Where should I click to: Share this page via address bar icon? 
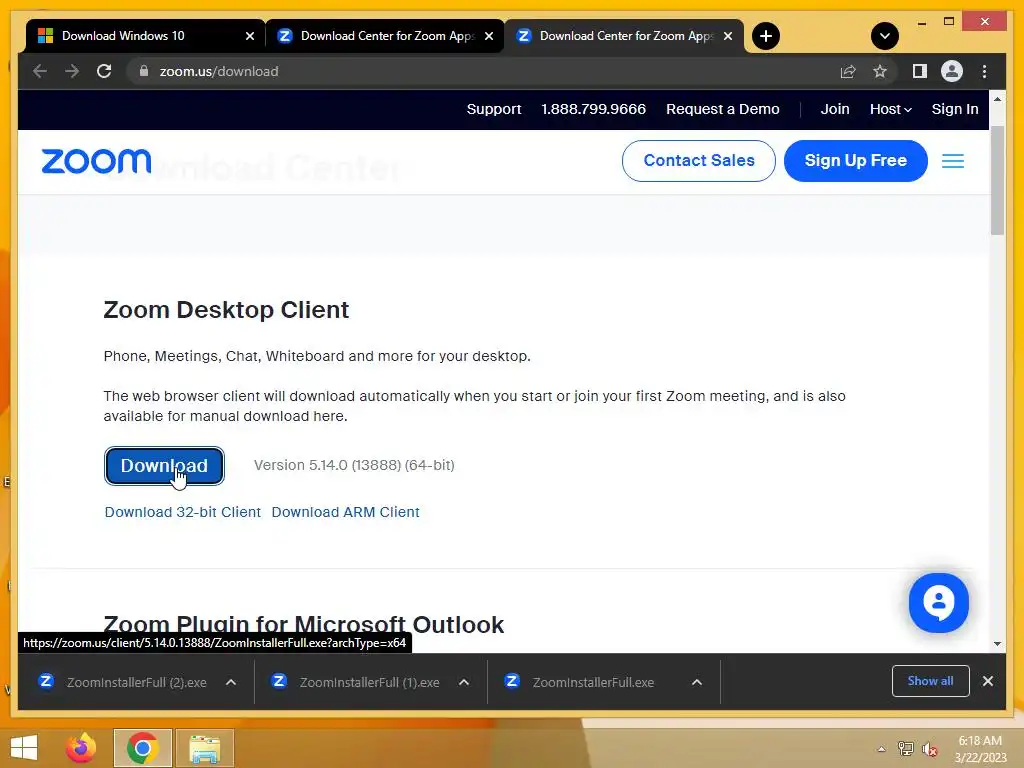pos(848,71)
